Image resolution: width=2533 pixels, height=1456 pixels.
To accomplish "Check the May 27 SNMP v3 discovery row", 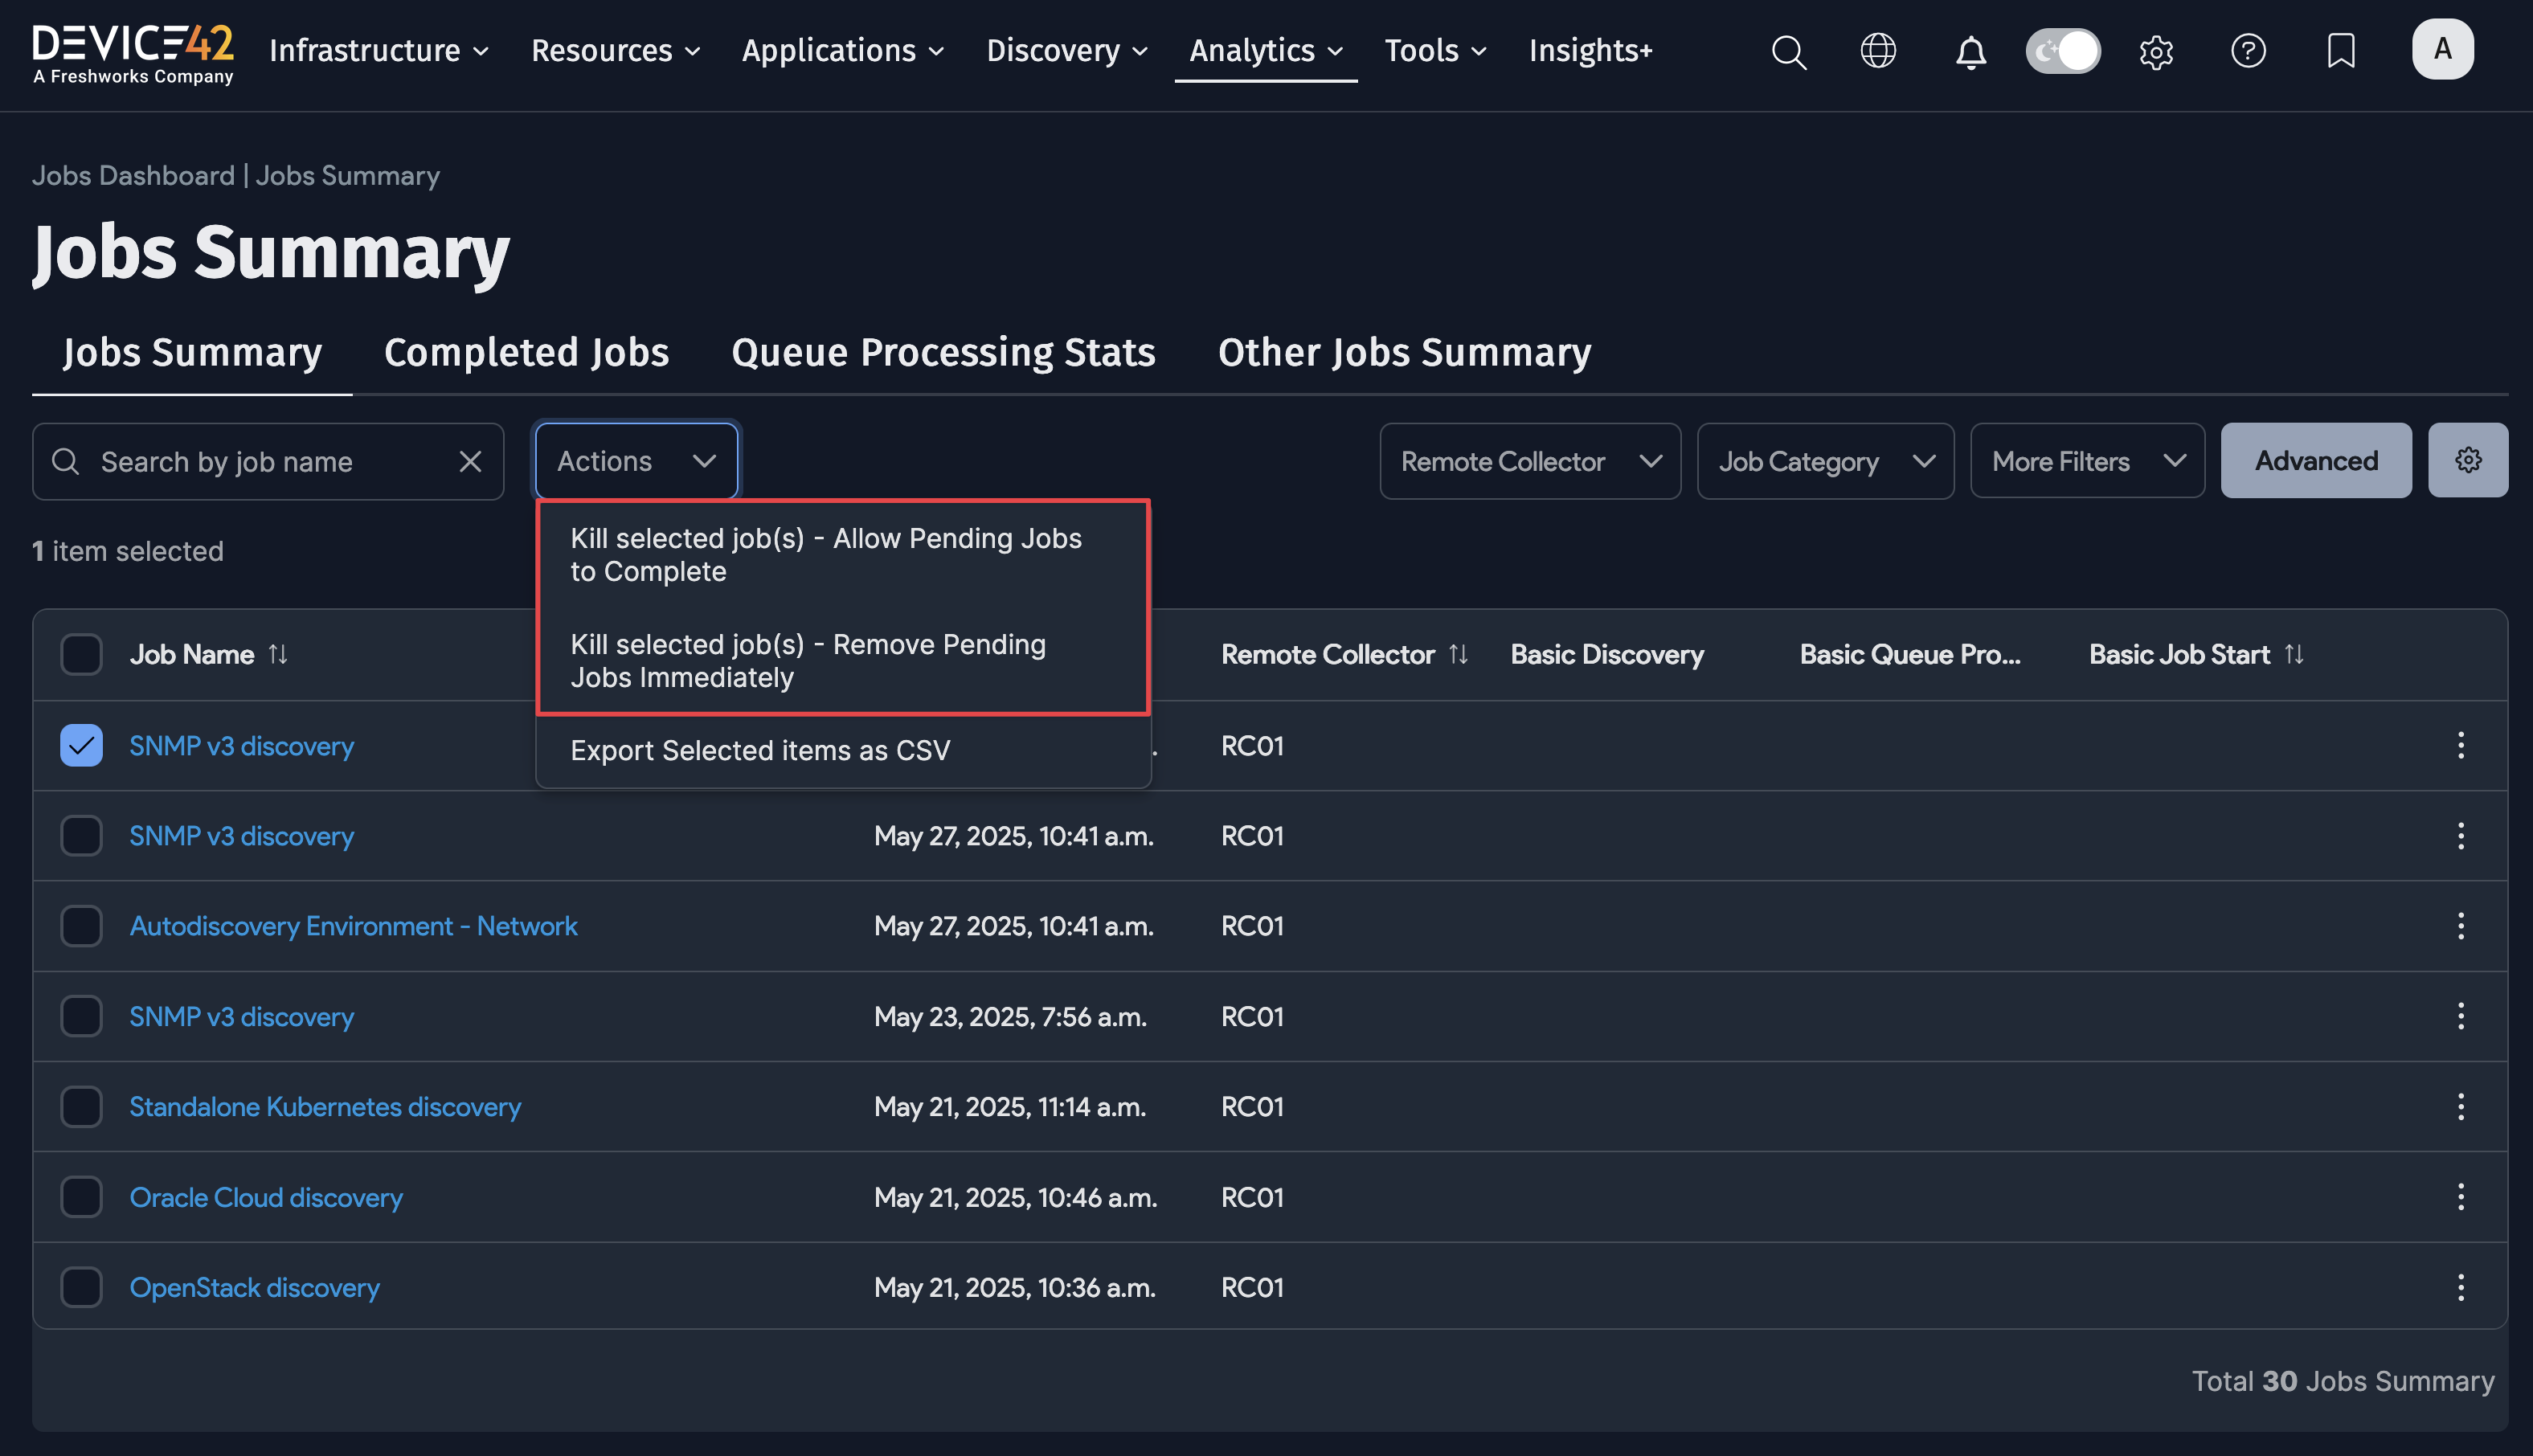I will coord(81,835).
